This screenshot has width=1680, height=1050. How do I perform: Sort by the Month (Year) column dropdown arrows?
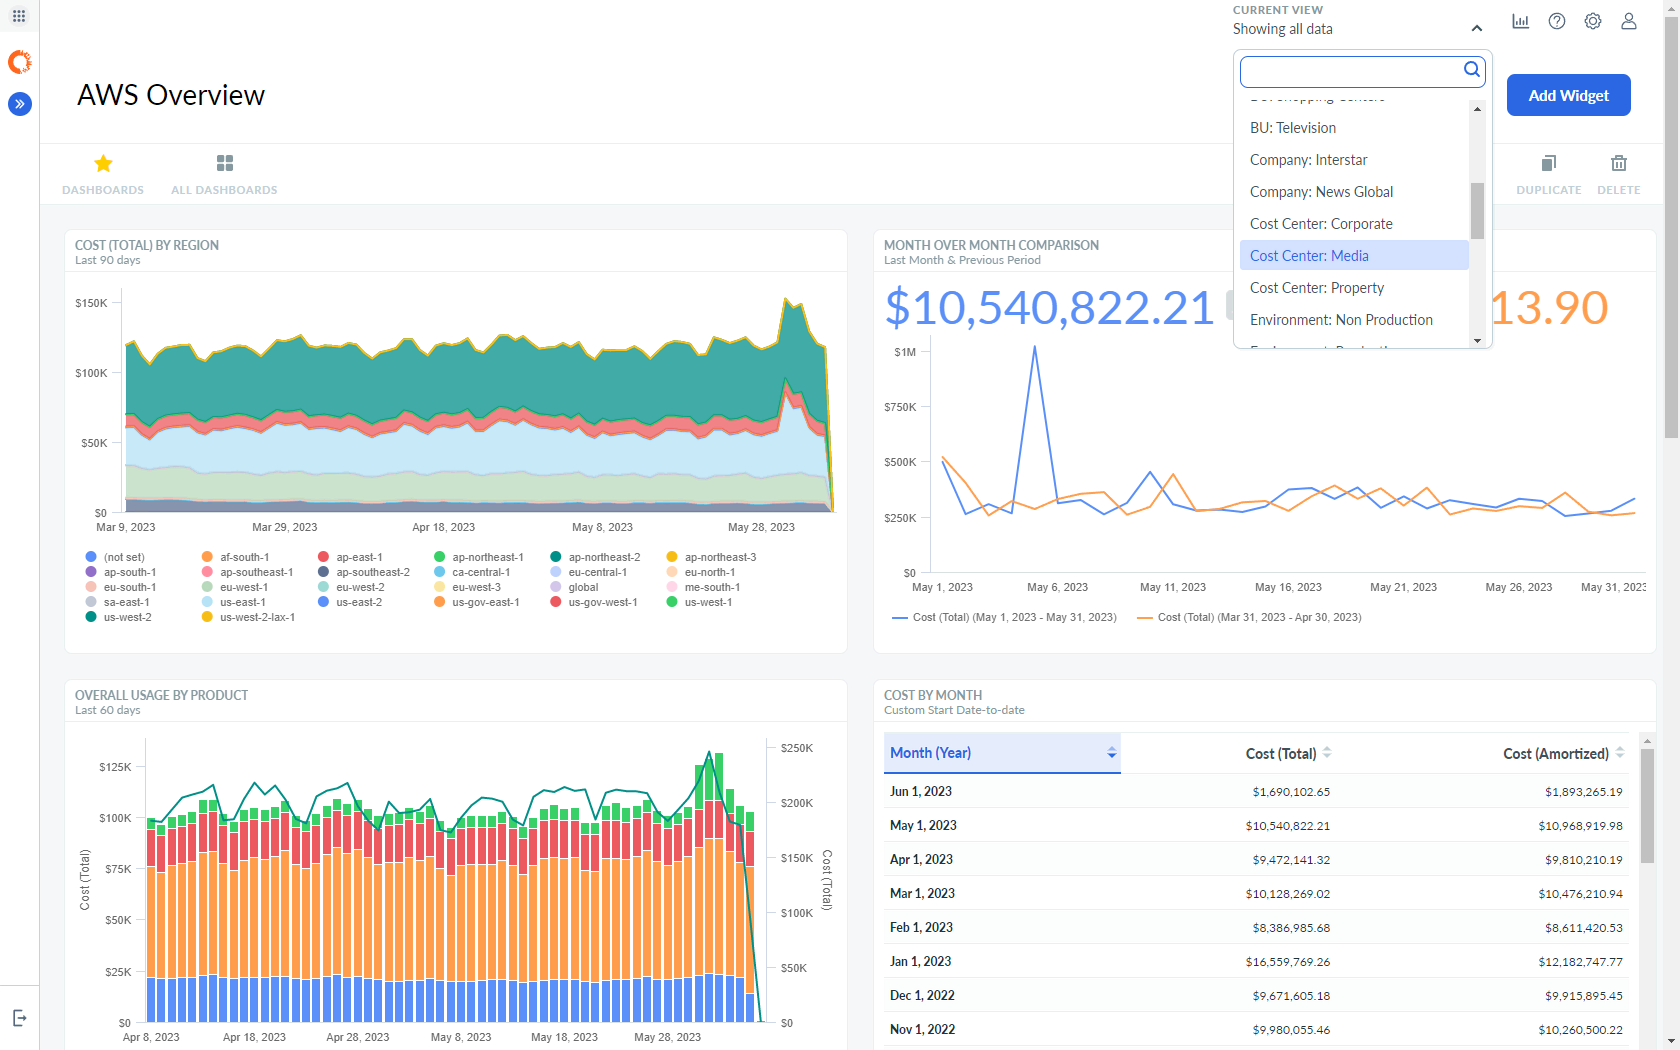[x=1111, y=753]
